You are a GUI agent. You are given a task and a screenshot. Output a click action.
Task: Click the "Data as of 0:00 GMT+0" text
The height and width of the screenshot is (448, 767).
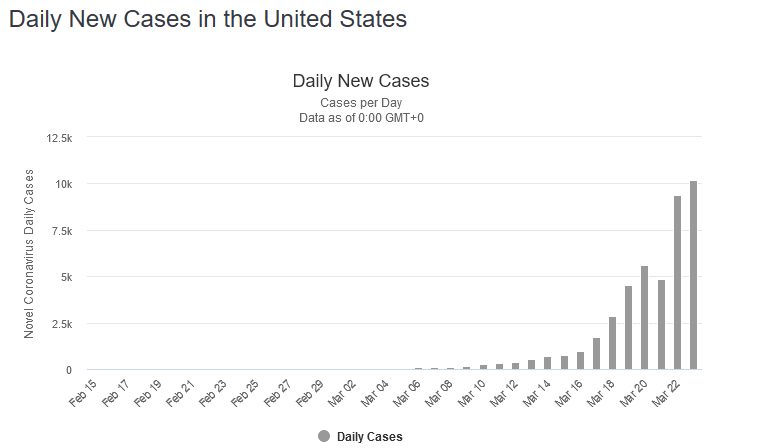pyautogui.click(x=360, y=118)
